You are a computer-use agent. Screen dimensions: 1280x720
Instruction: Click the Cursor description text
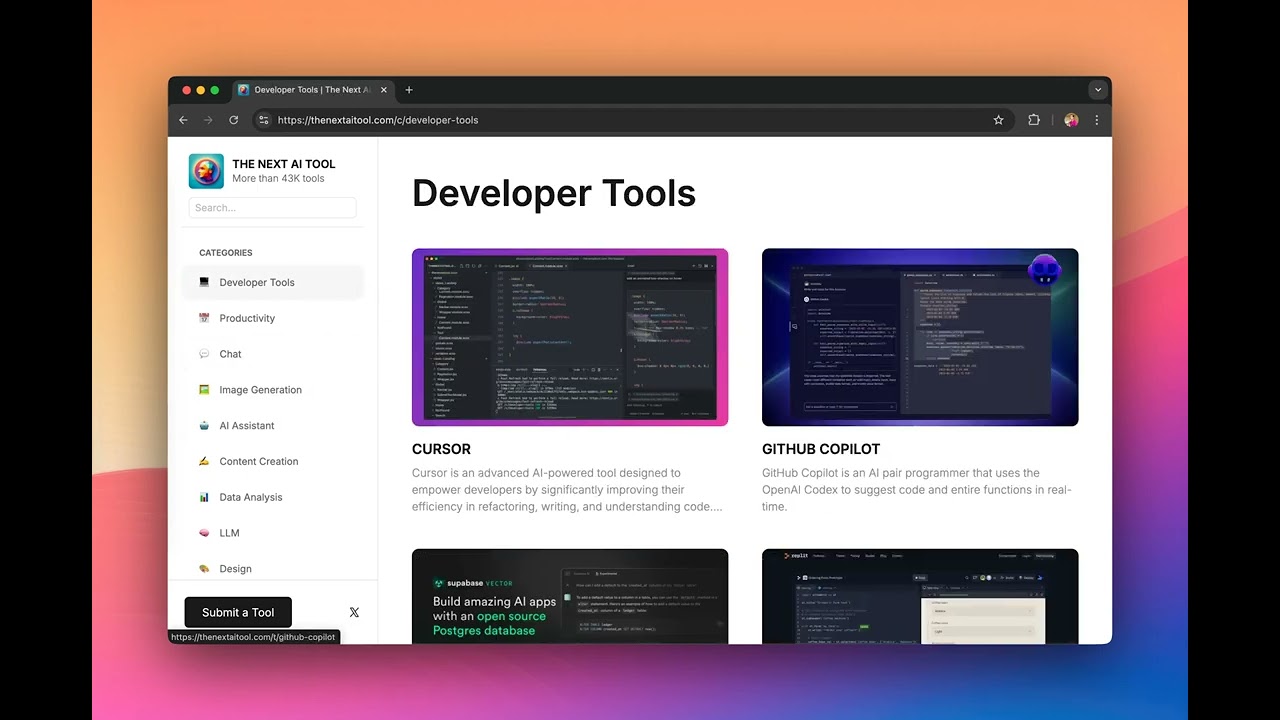pyautogui.click(x=567, y=490)
